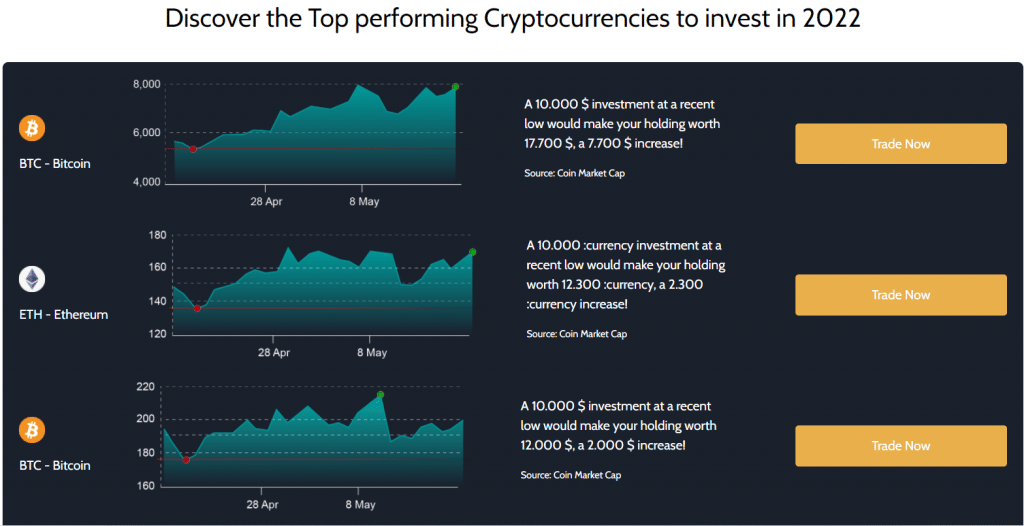The image size is (1024, 526).
Task: Open the Coin Market Cap source under the 17.700 $ text
Action: [x=575, y=173]
